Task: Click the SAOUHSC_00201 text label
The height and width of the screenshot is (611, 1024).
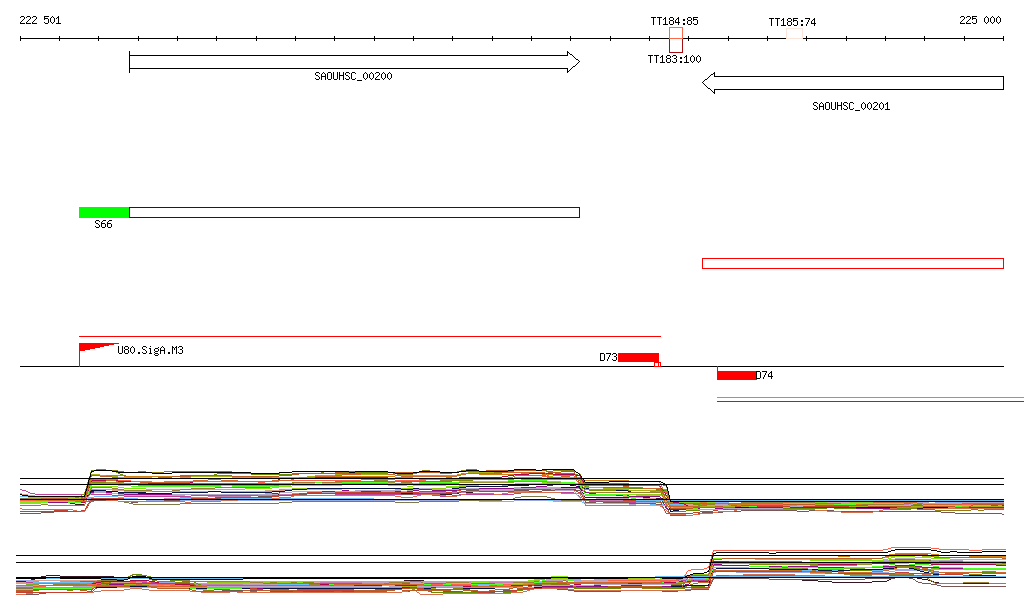Action: coord(851,105)
